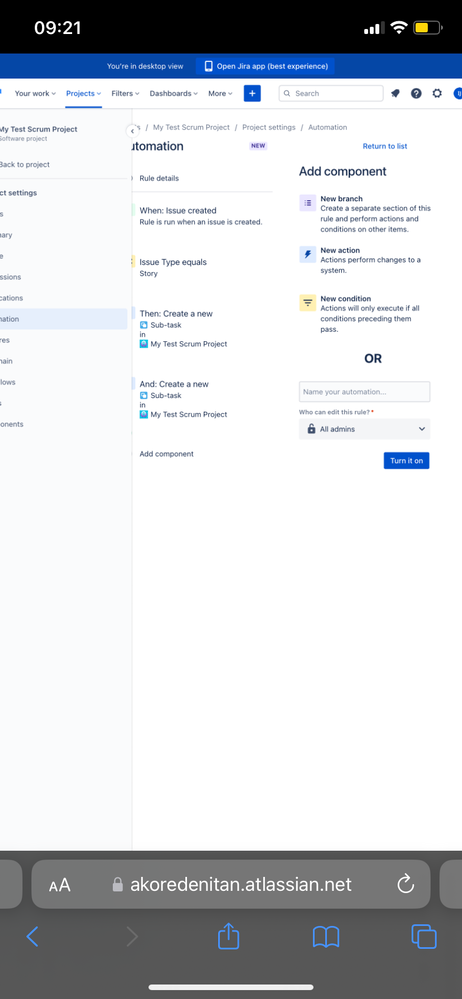
Task: Open the All admins editor dropdown
Action: [x=365, y=429]
